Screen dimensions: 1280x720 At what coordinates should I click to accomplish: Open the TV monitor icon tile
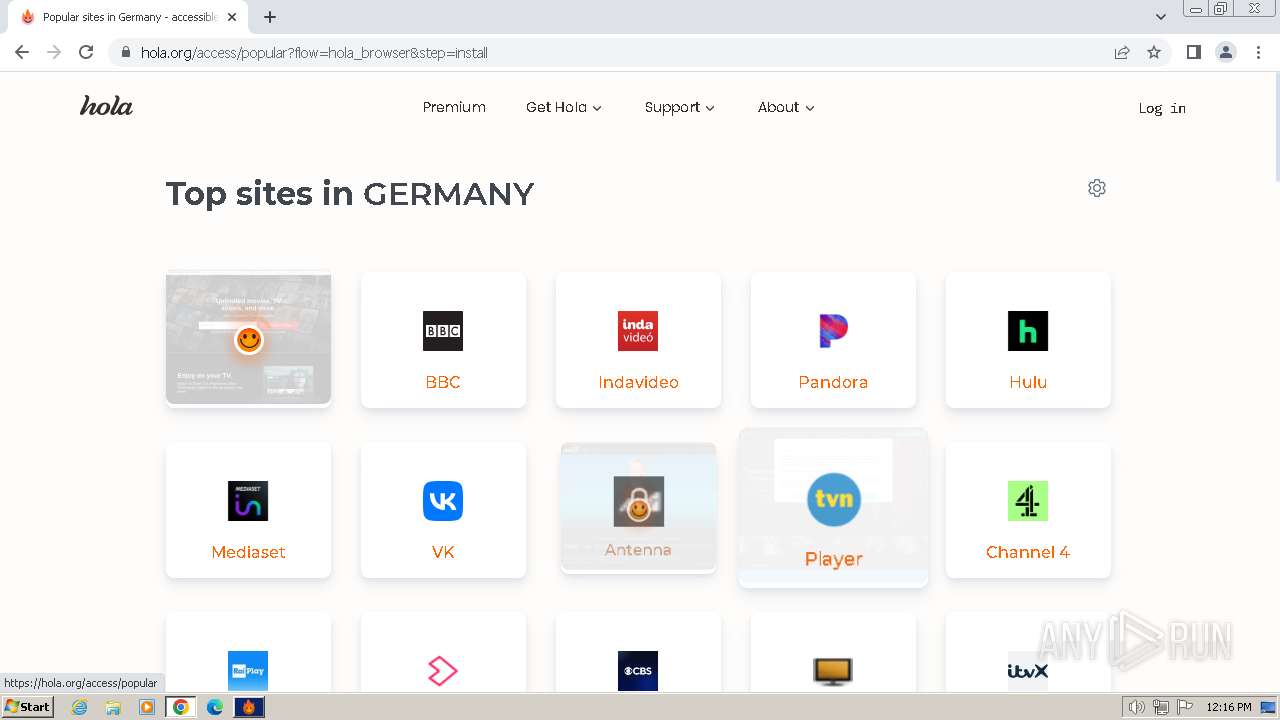click(x=833, y=652)
